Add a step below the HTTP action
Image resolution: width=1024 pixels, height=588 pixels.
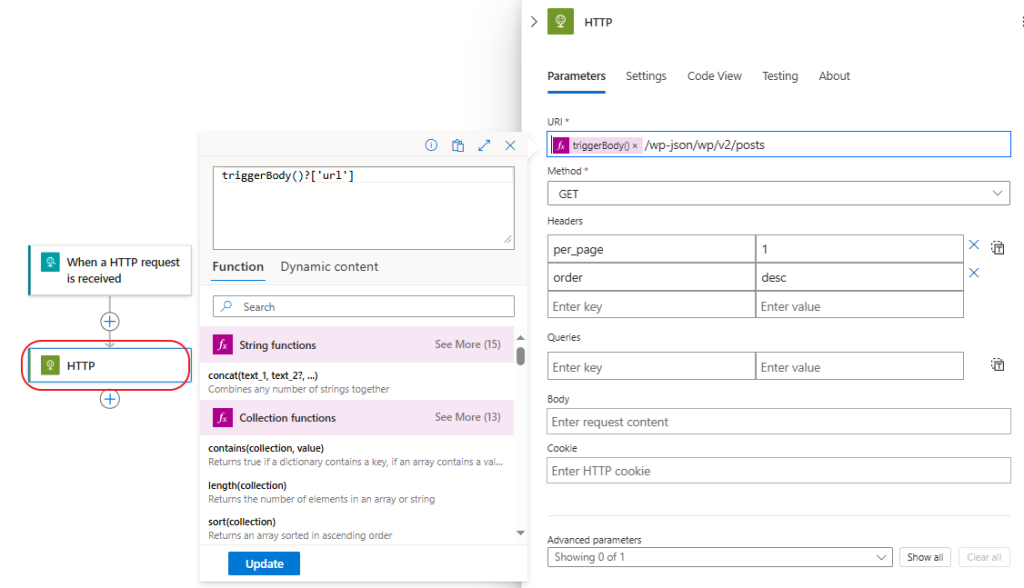(x=110, y=399)
